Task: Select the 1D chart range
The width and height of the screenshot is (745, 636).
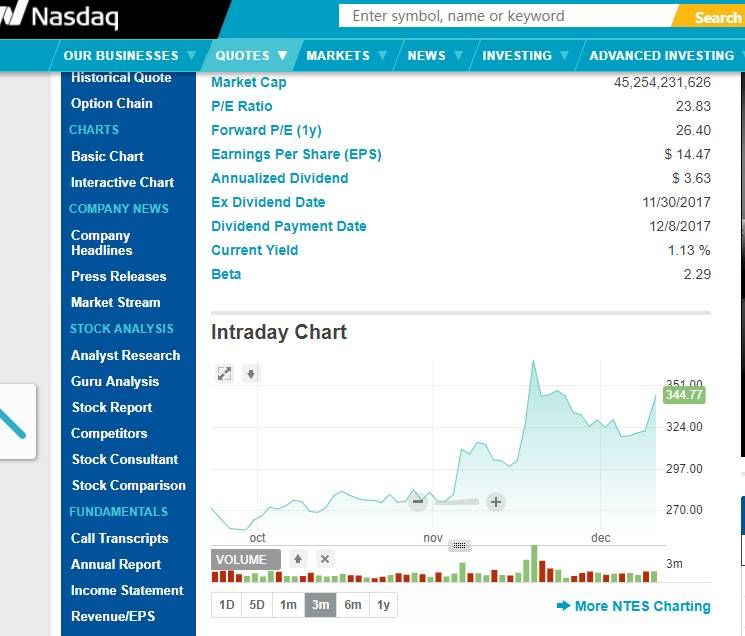Action: (227, 605)
